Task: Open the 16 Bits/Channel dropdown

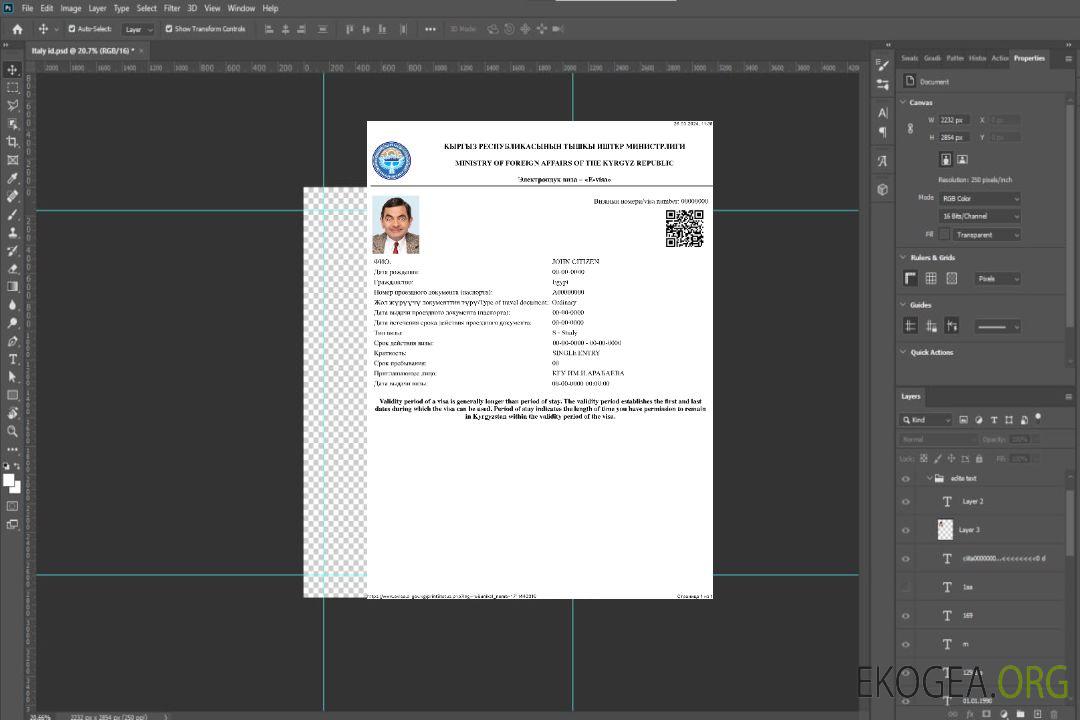Action: tap(979, 216)
